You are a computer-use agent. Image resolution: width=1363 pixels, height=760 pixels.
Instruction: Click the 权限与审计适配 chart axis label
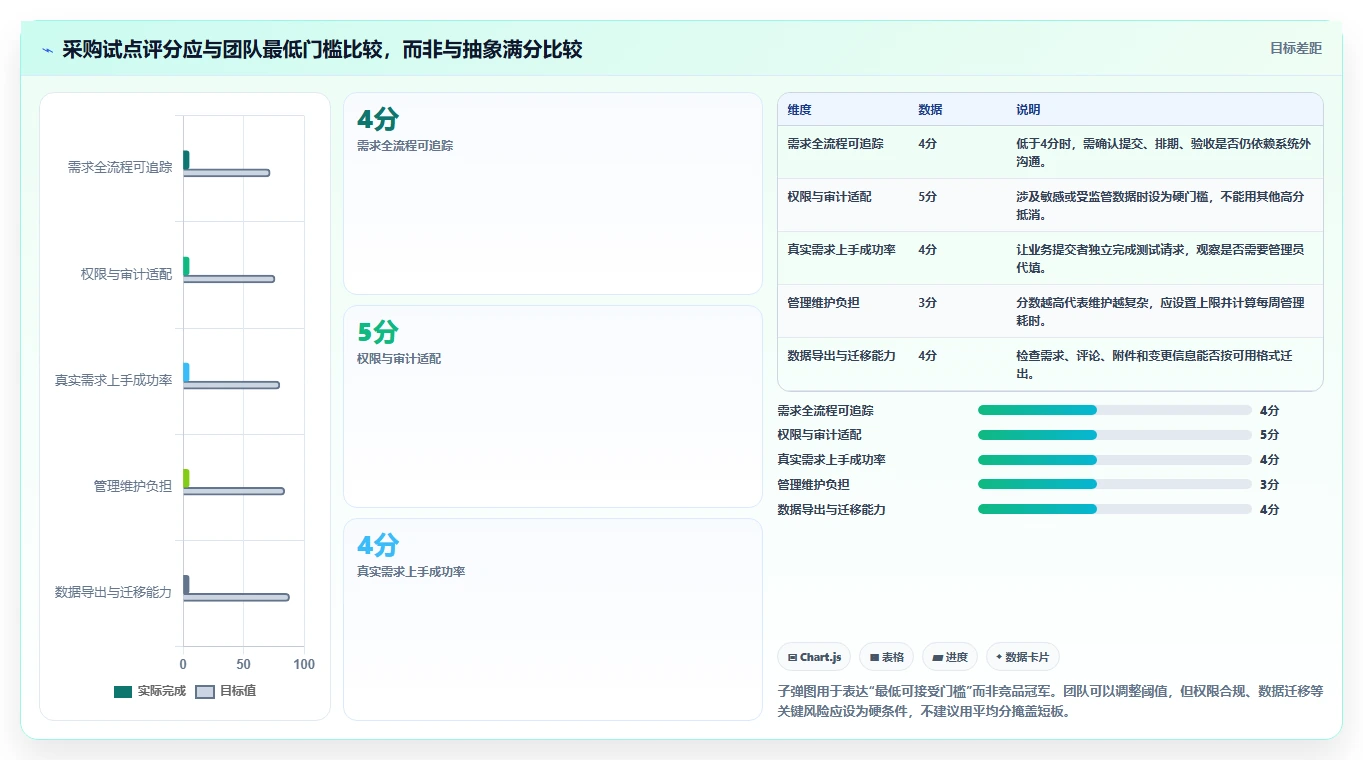126,273
